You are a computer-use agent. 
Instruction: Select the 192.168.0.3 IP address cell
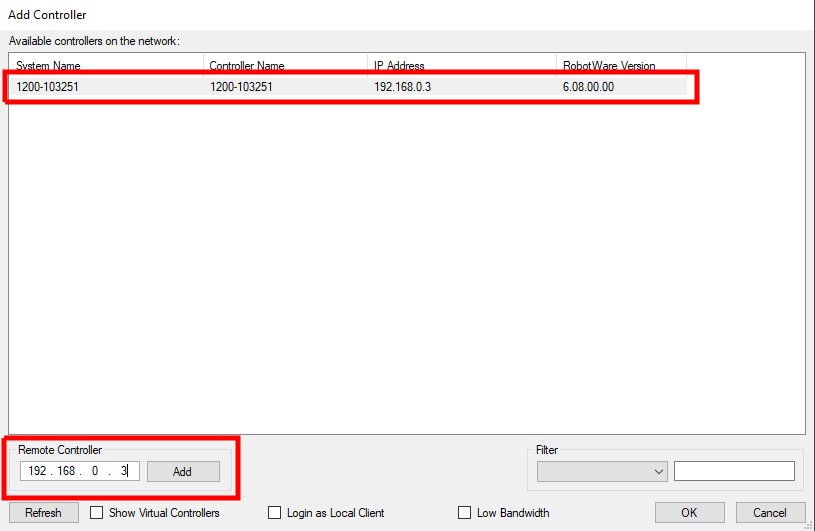402,87
